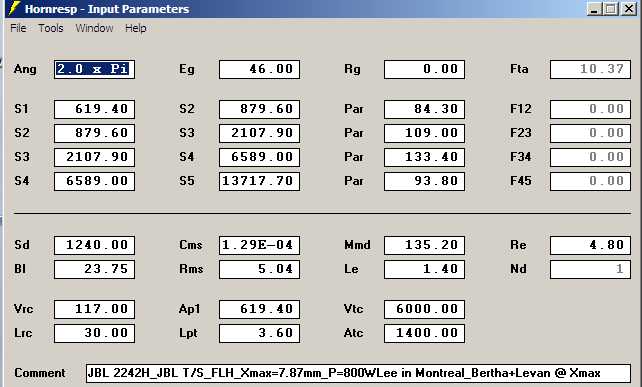Click the Fta label

[x=519, y=69]
